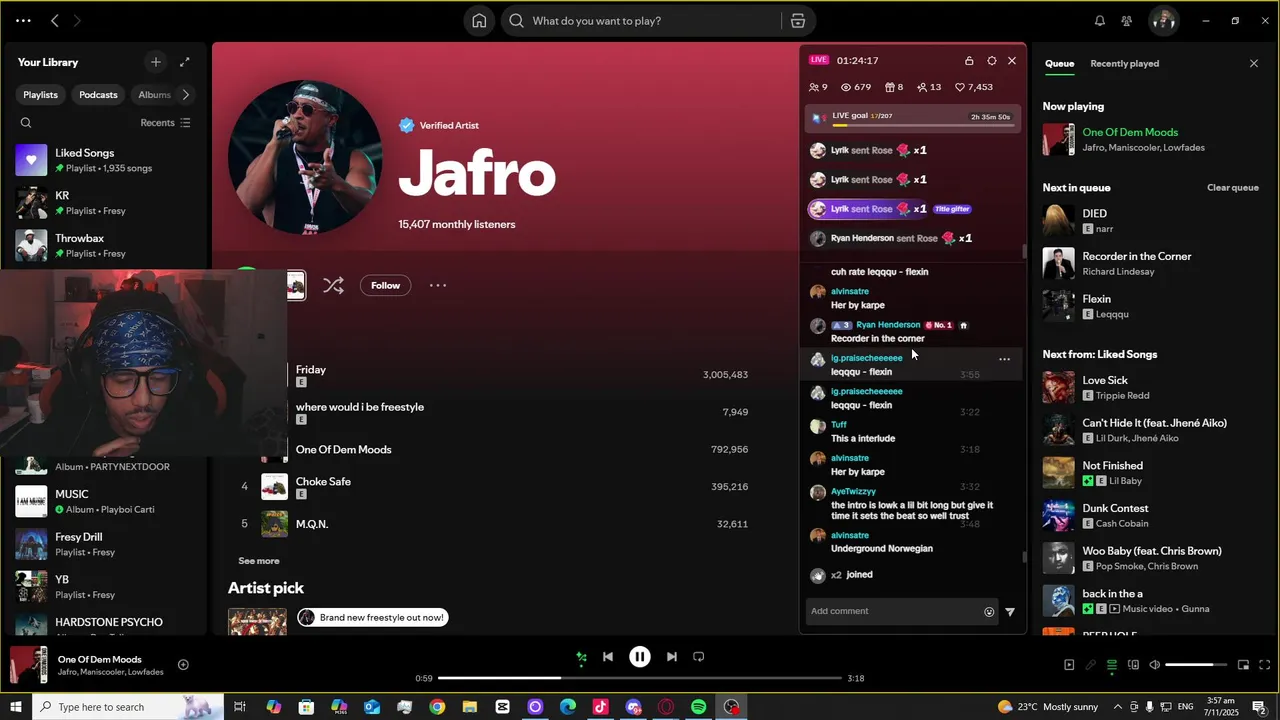Create a playlist with the plus icon
The width and height of the screenshot is (1280, 720).
(155, 62)
